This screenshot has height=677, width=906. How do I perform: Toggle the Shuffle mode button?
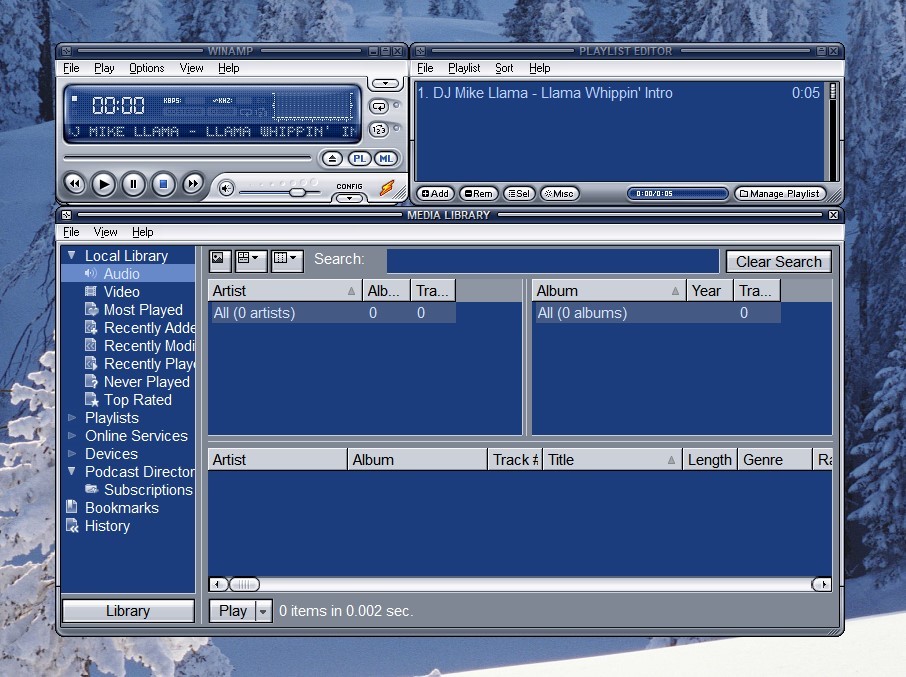point(379,130)
